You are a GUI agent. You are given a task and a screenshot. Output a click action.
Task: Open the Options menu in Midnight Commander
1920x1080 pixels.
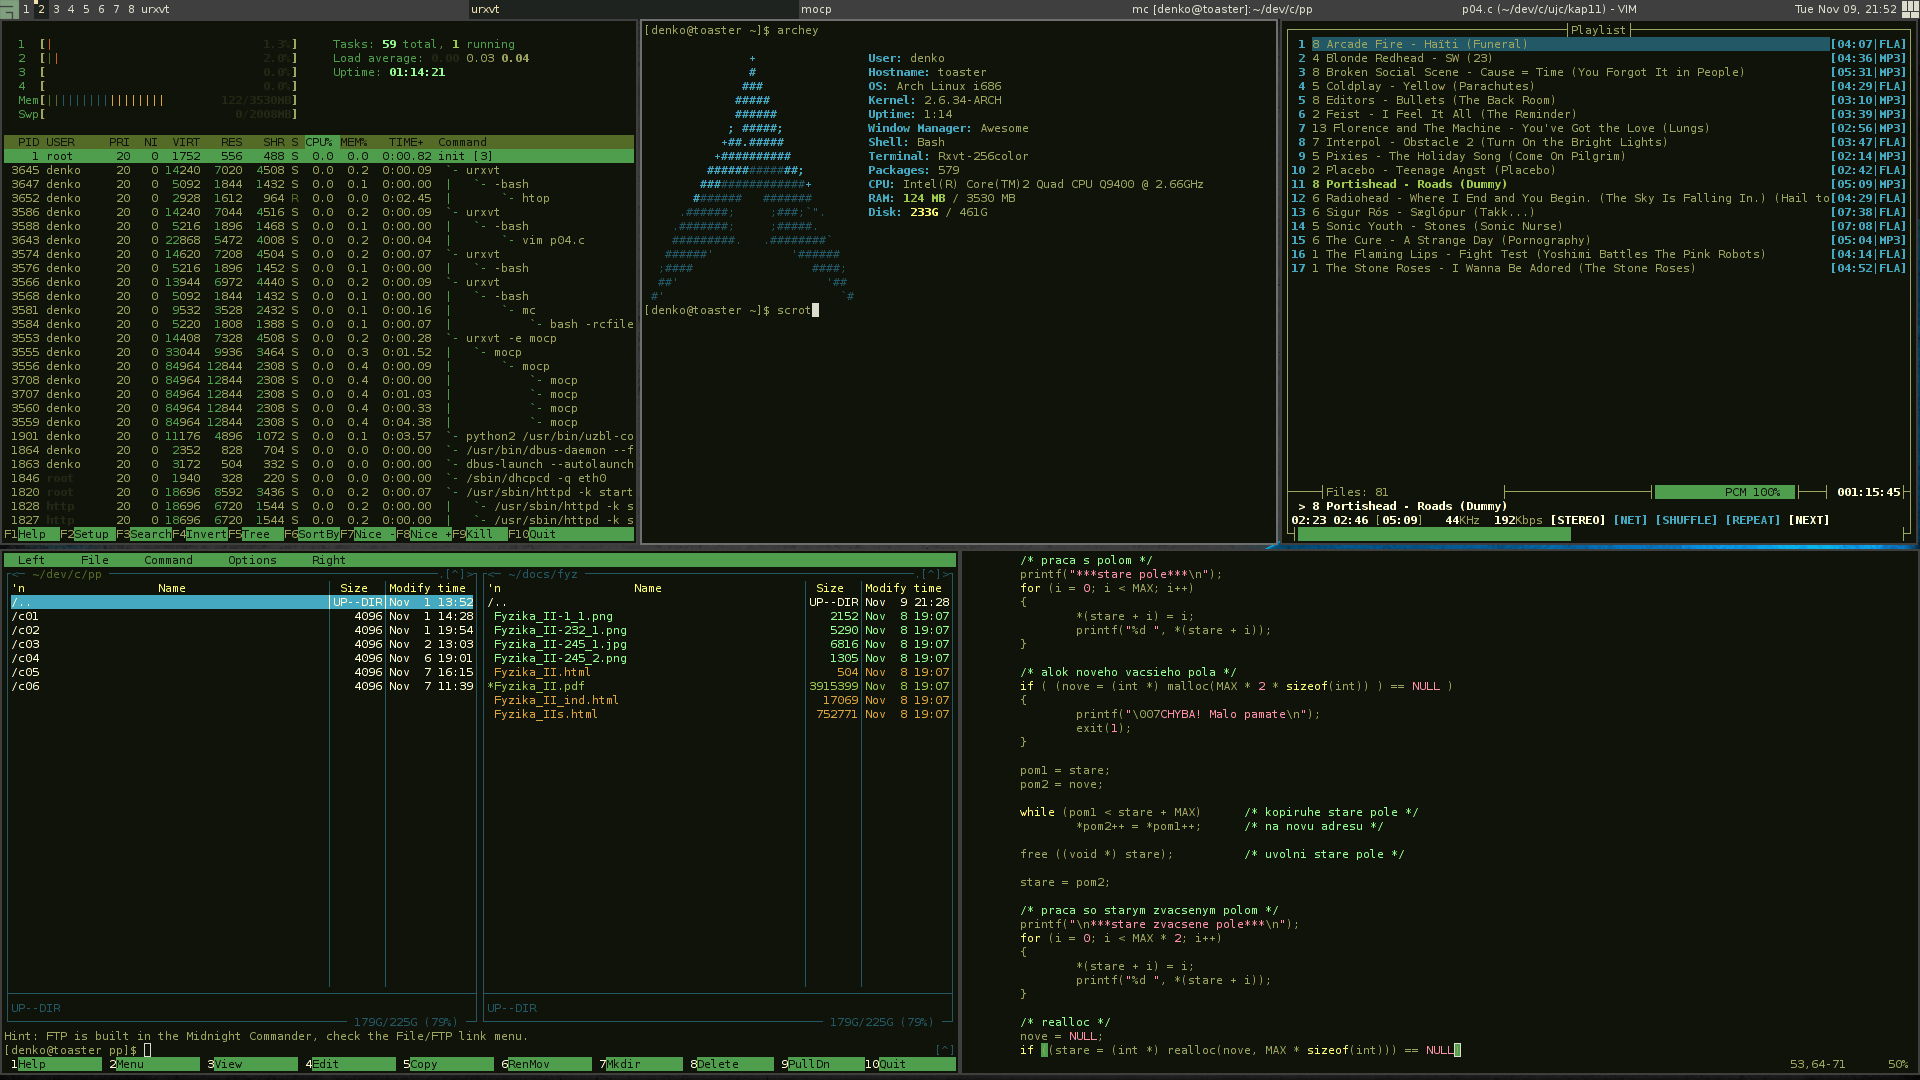[x=252, y=560]
